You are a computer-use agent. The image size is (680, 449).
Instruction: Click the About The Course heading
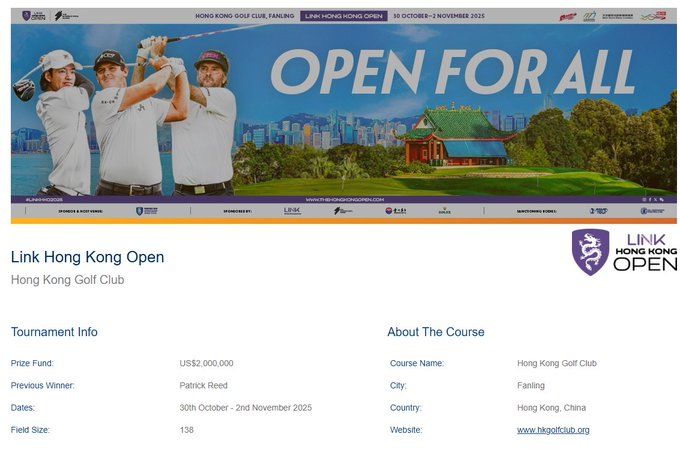click(436, 332)
